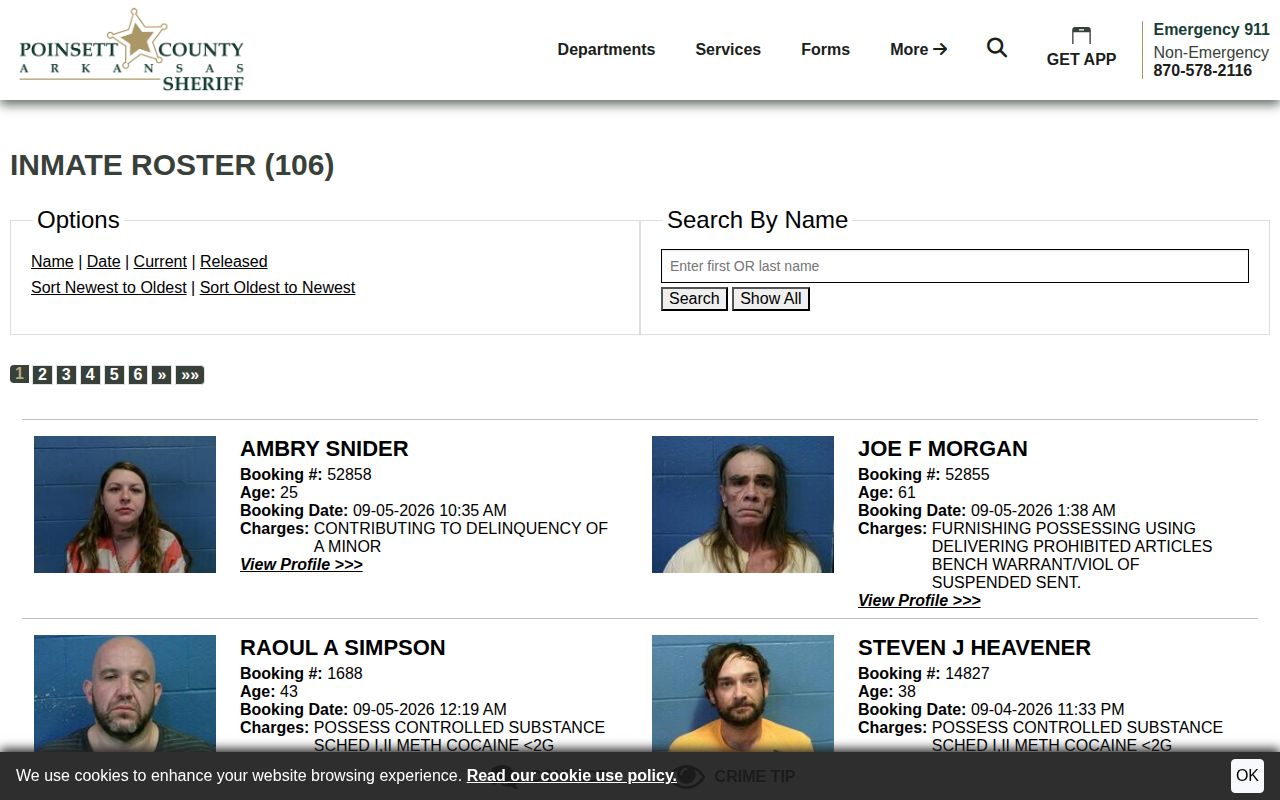Filter roster to Released inmates

(x=233, y=261)
